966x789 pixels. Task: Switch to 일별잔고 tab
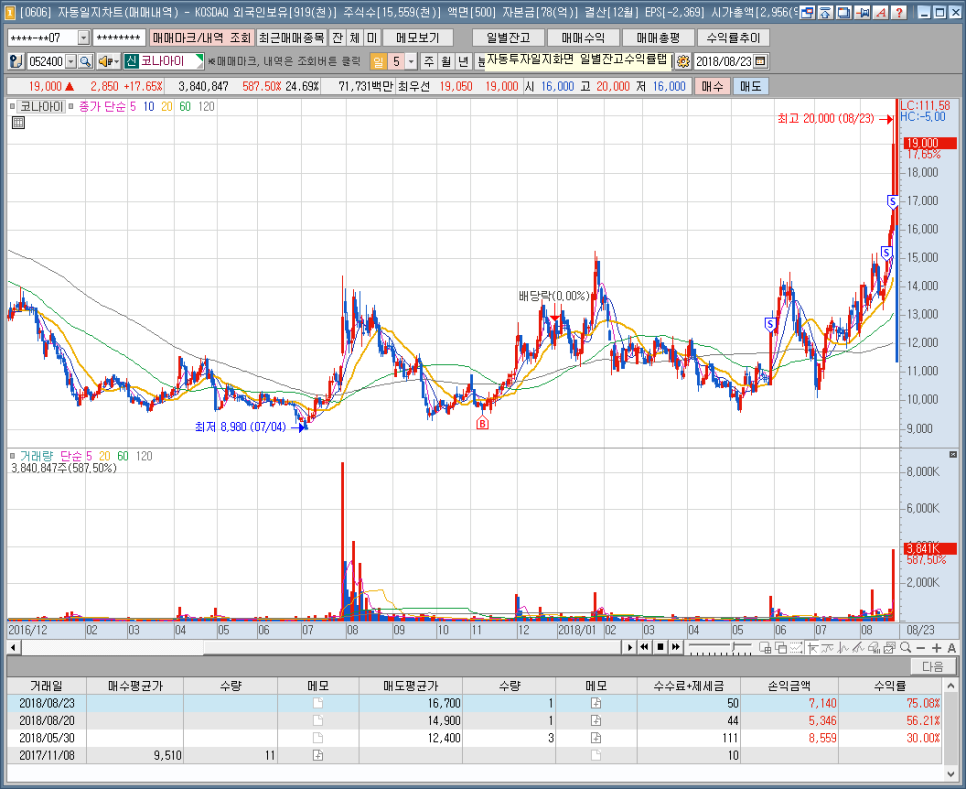pyautogui.click(x=508, y=38)
